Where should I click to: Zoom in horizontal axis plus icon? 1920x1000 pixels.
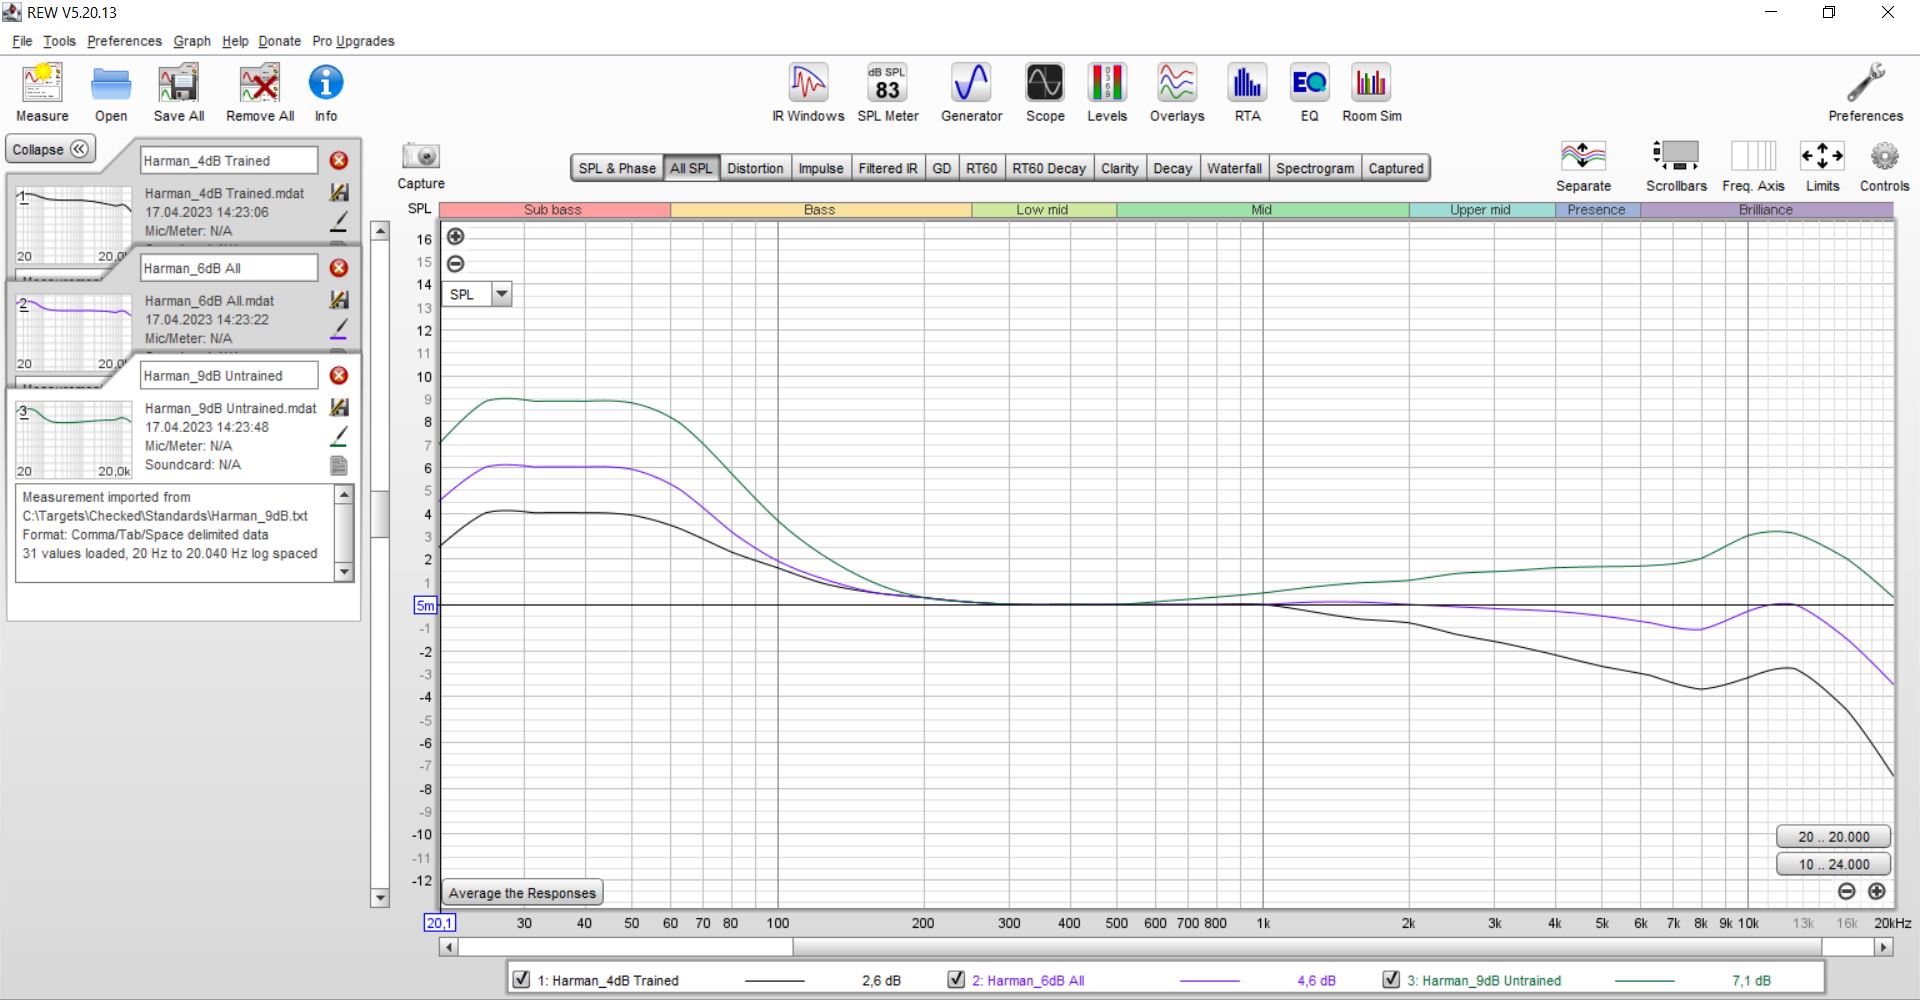1877,891
